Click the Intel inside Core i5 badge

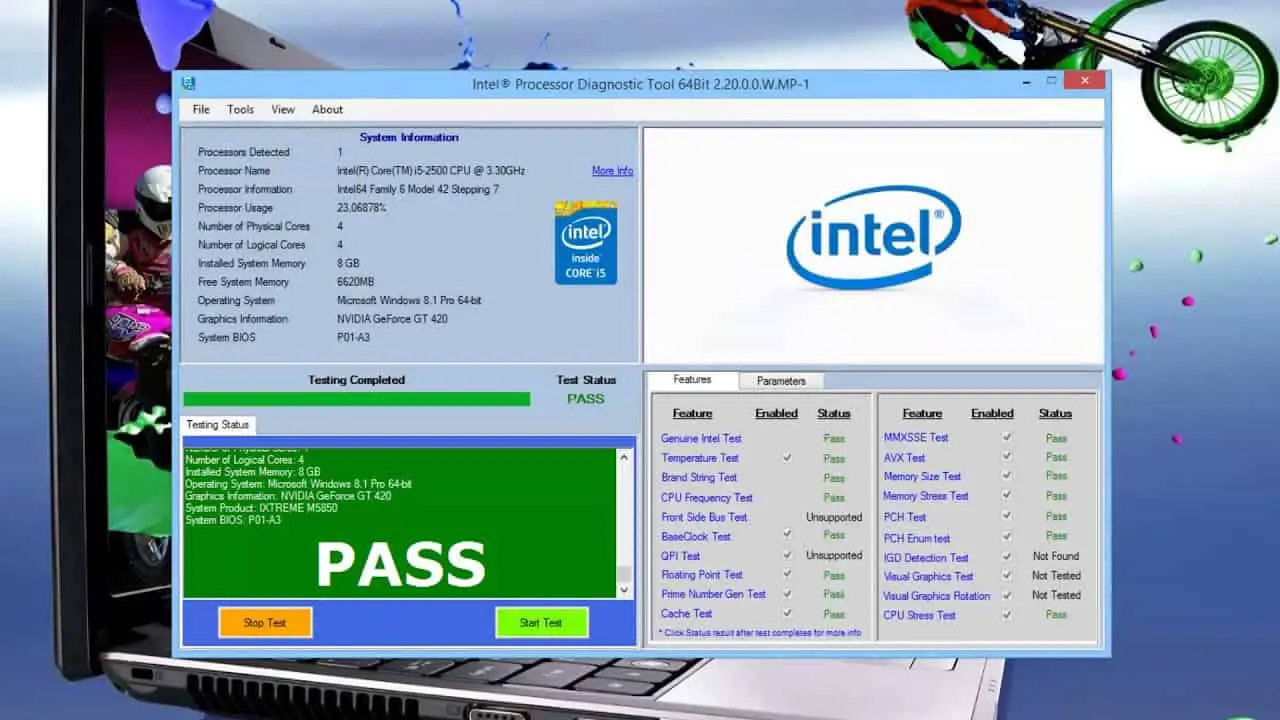click(x=586, y=243)
